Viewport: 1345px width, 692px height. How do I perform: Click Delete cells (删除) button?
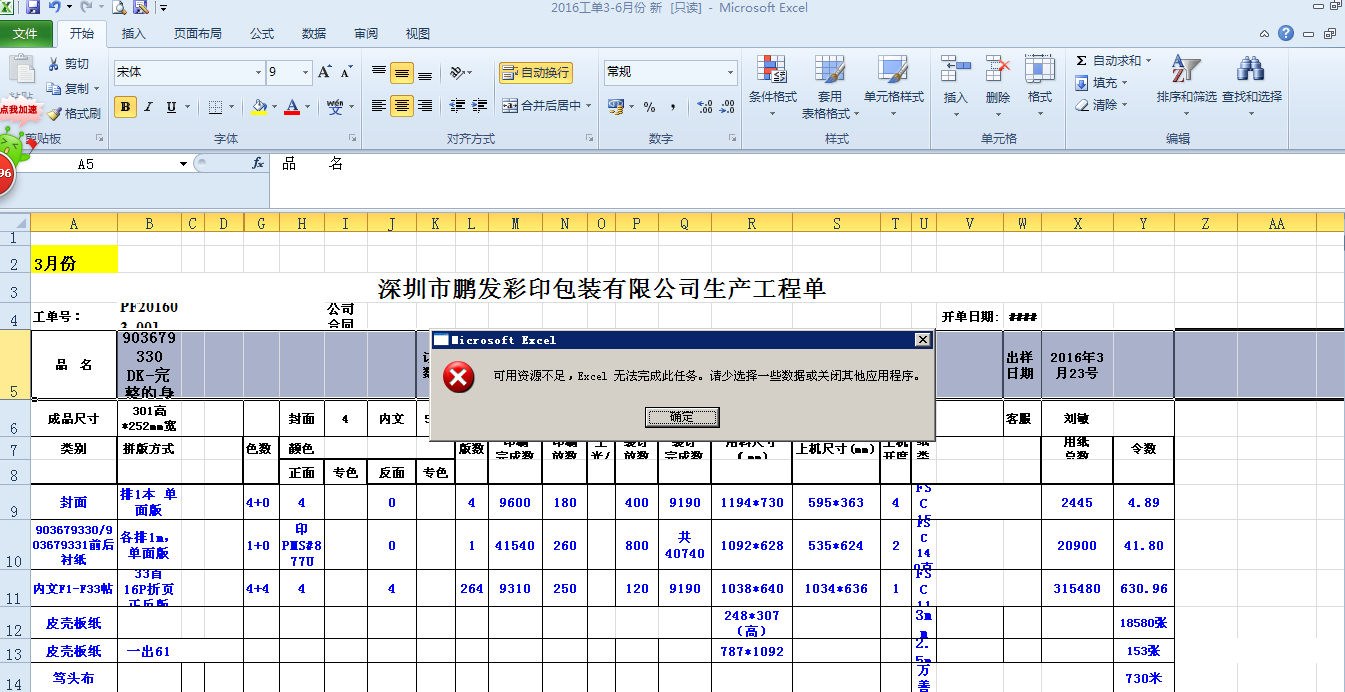(x=998, y=85)
